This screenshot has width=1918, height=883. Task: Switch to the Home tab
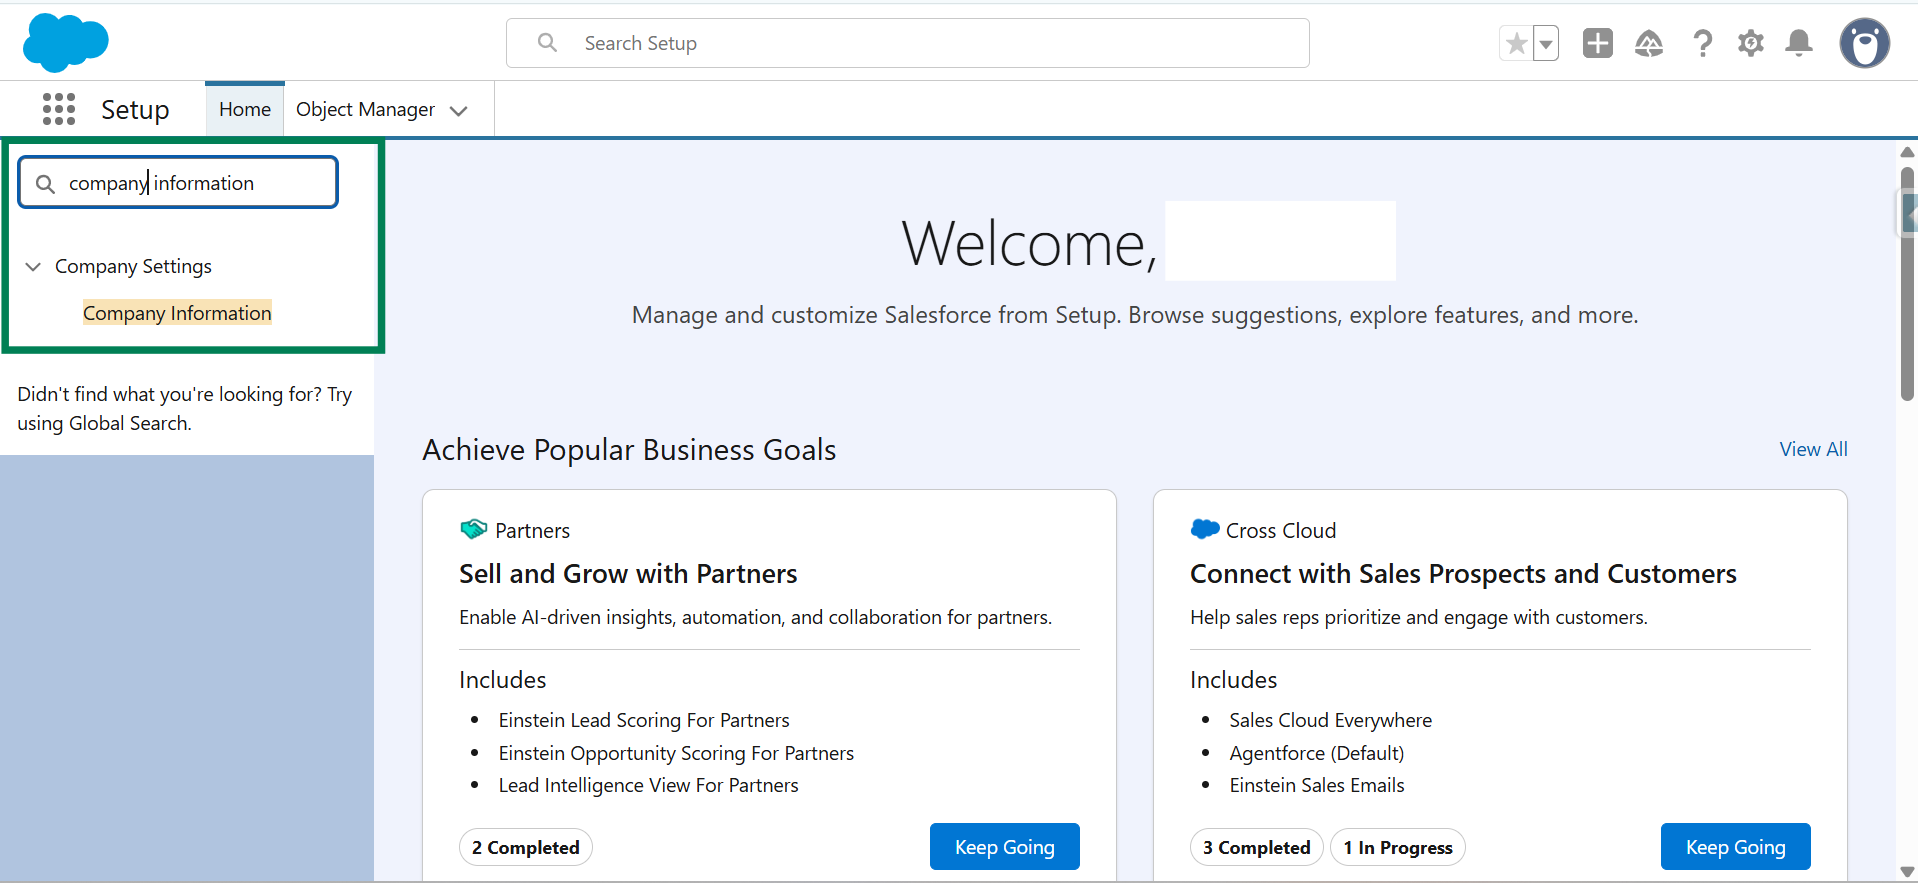(x=245, y=109)
